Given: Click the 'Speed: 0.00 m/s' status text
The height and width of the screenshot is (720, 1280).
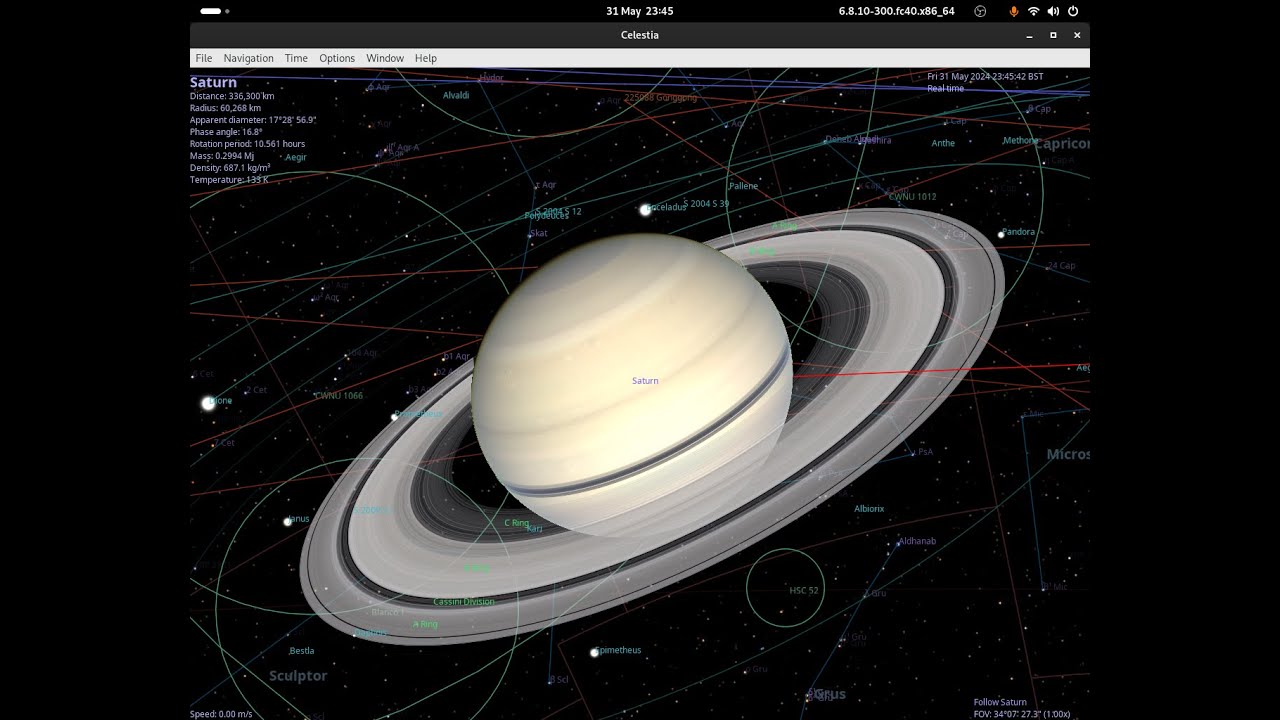Looking at the screenshot, I should pos(222,714).
